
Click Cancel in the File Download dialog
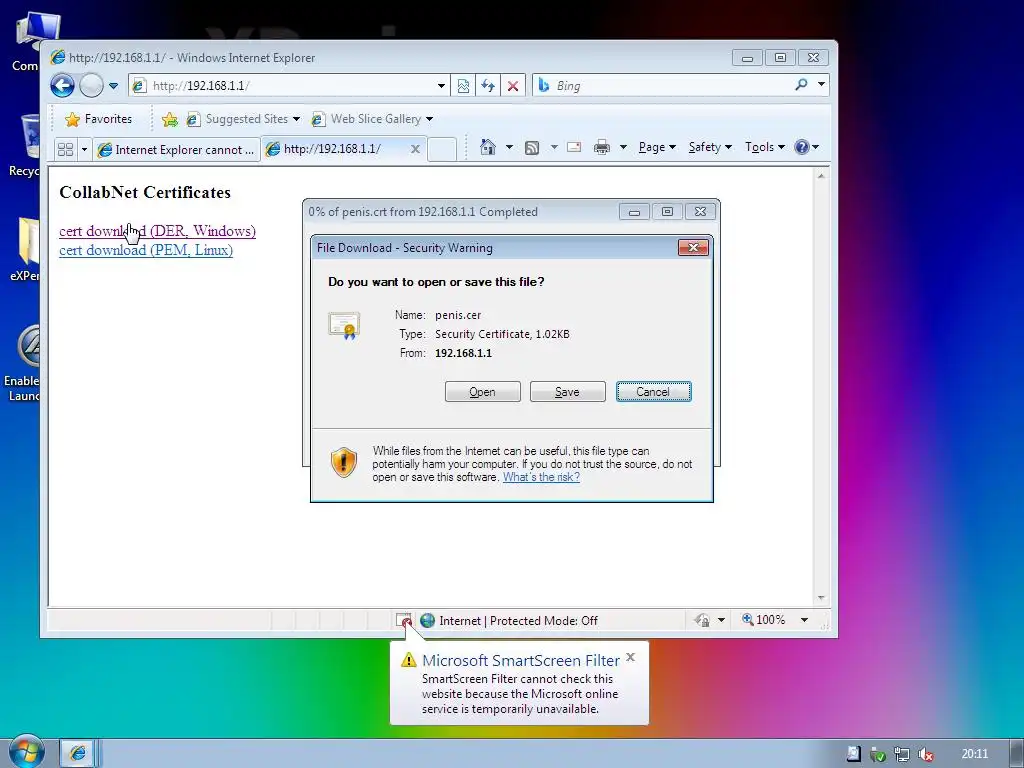pos(653,392)
